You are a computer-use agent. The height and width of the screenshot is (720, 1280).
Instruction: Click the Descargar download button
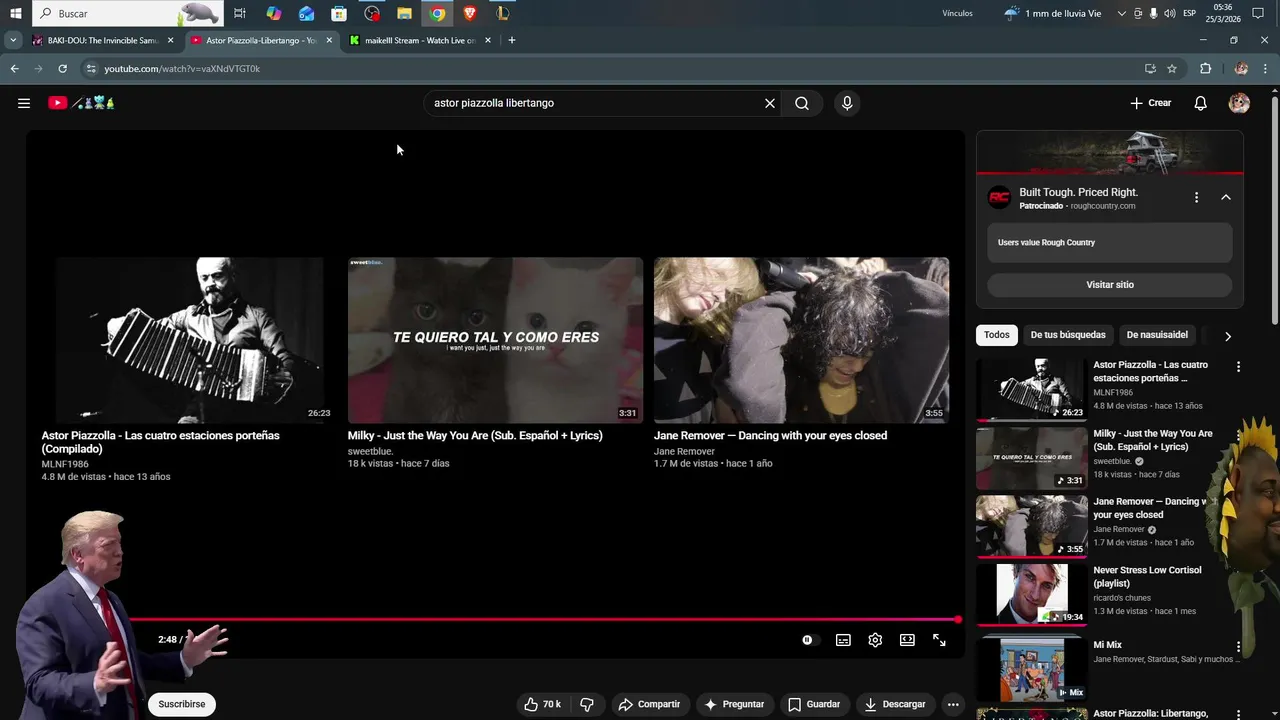(x=895, y=704)
